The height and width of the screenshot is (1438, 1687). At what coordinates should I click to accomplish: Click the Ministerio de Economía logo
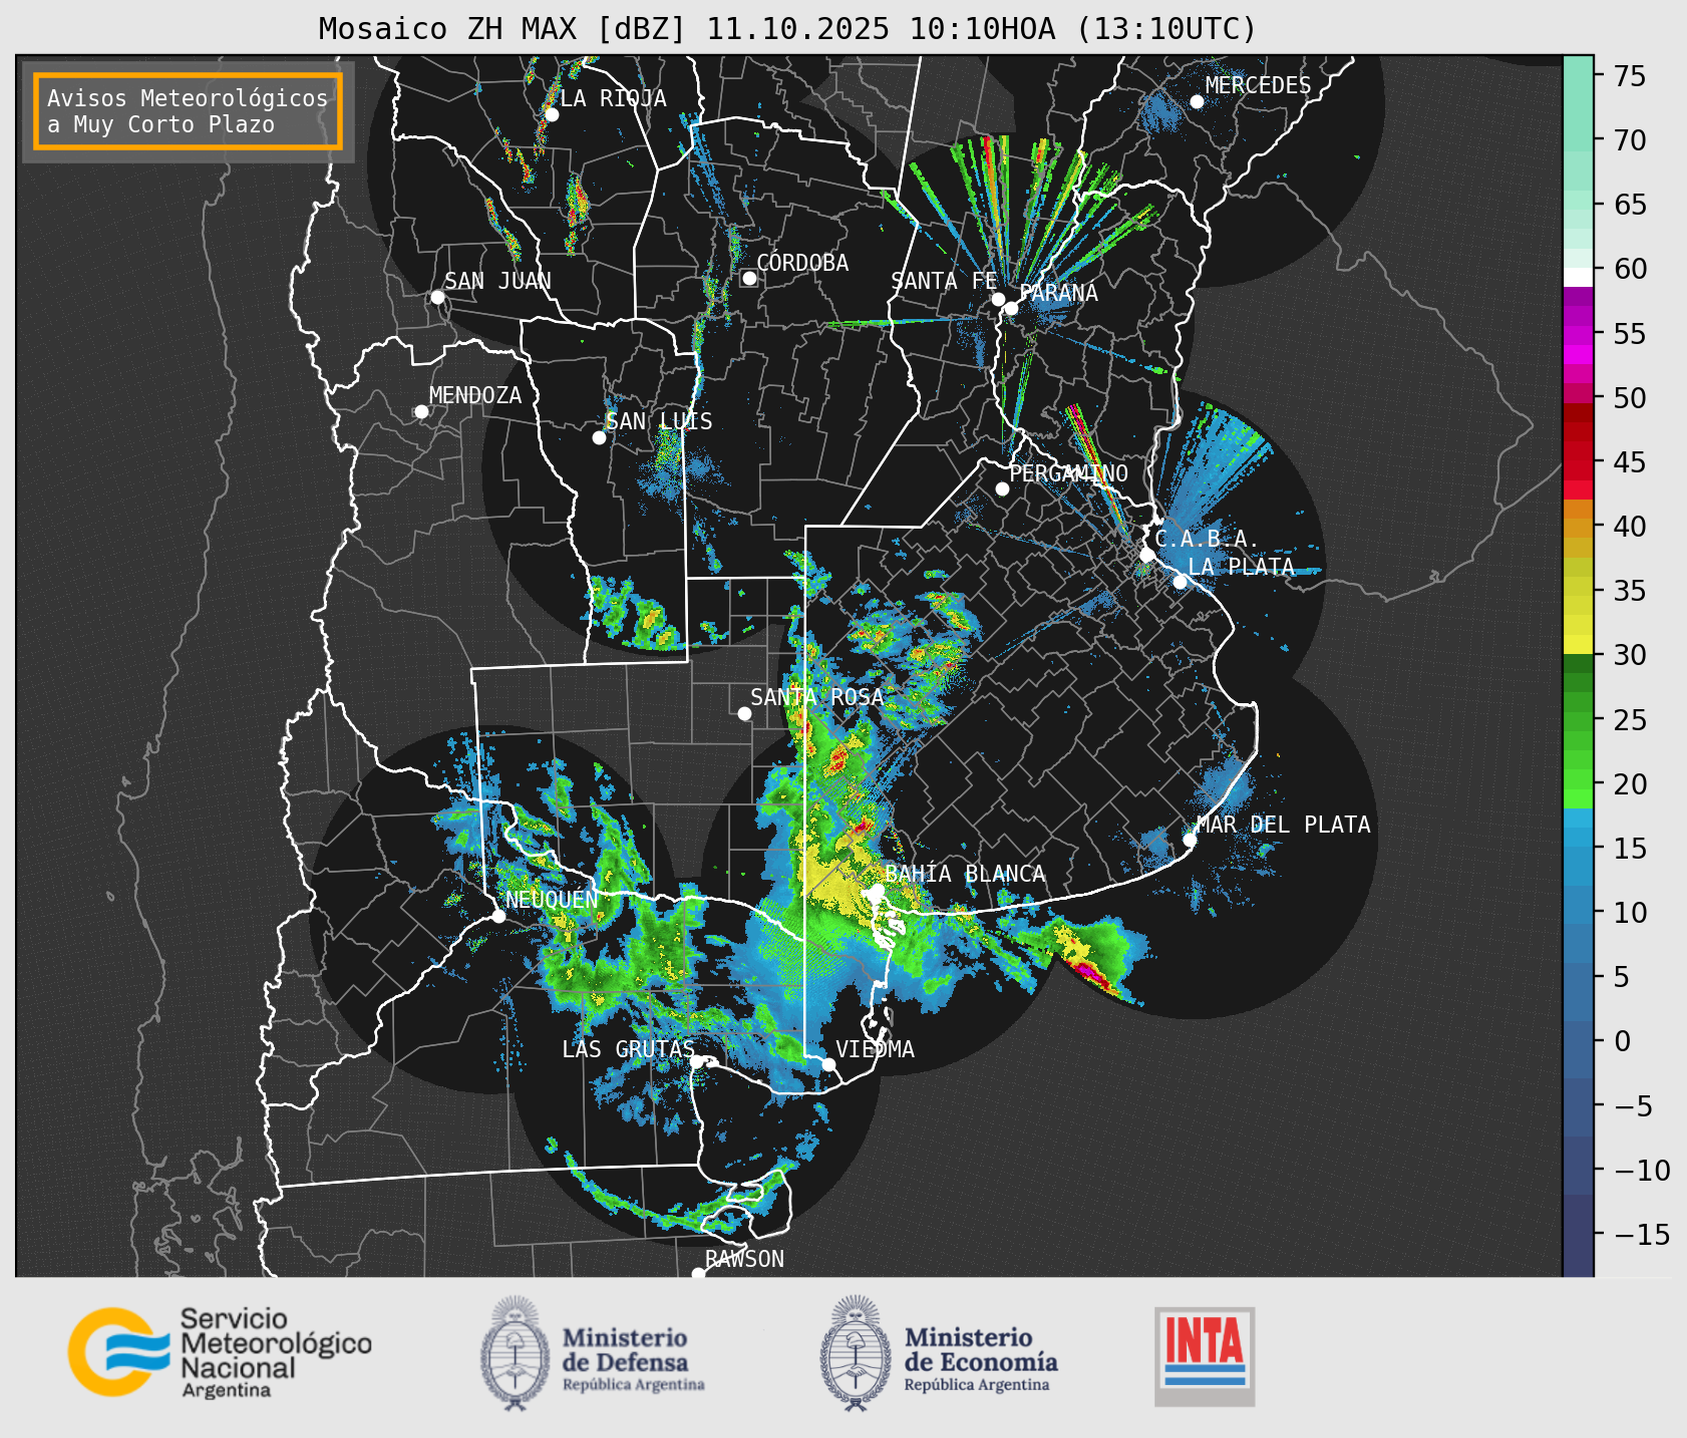(939, 1353)
